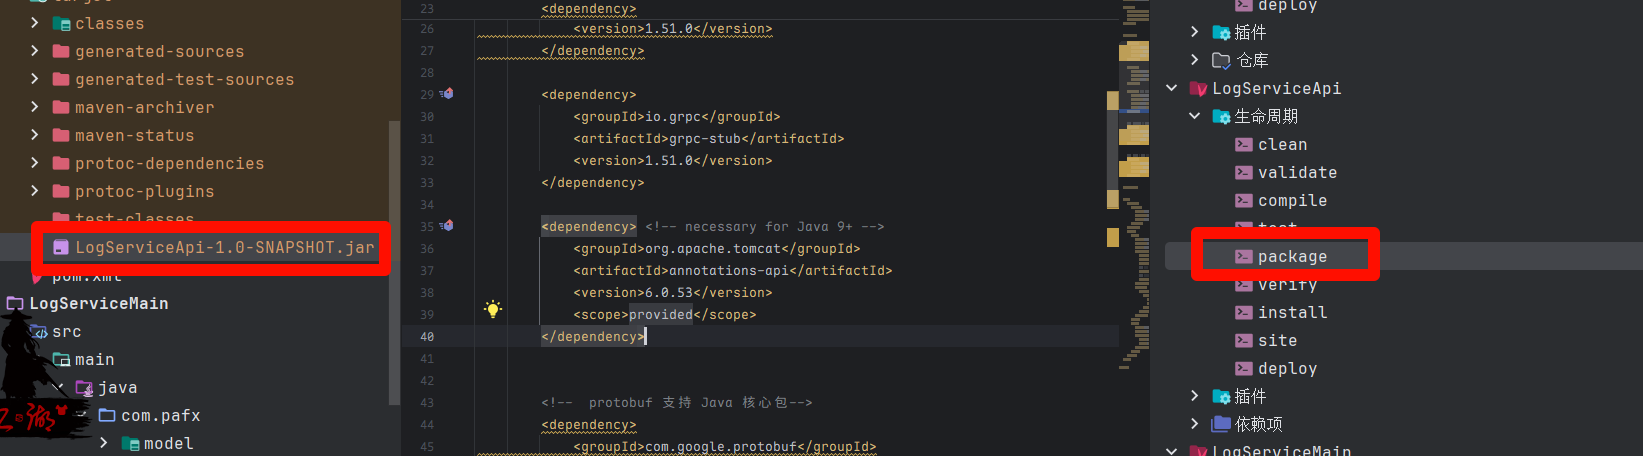Click the compile goal icon in Maven
1643x456 pixels.
click(x=1244, y=201)
